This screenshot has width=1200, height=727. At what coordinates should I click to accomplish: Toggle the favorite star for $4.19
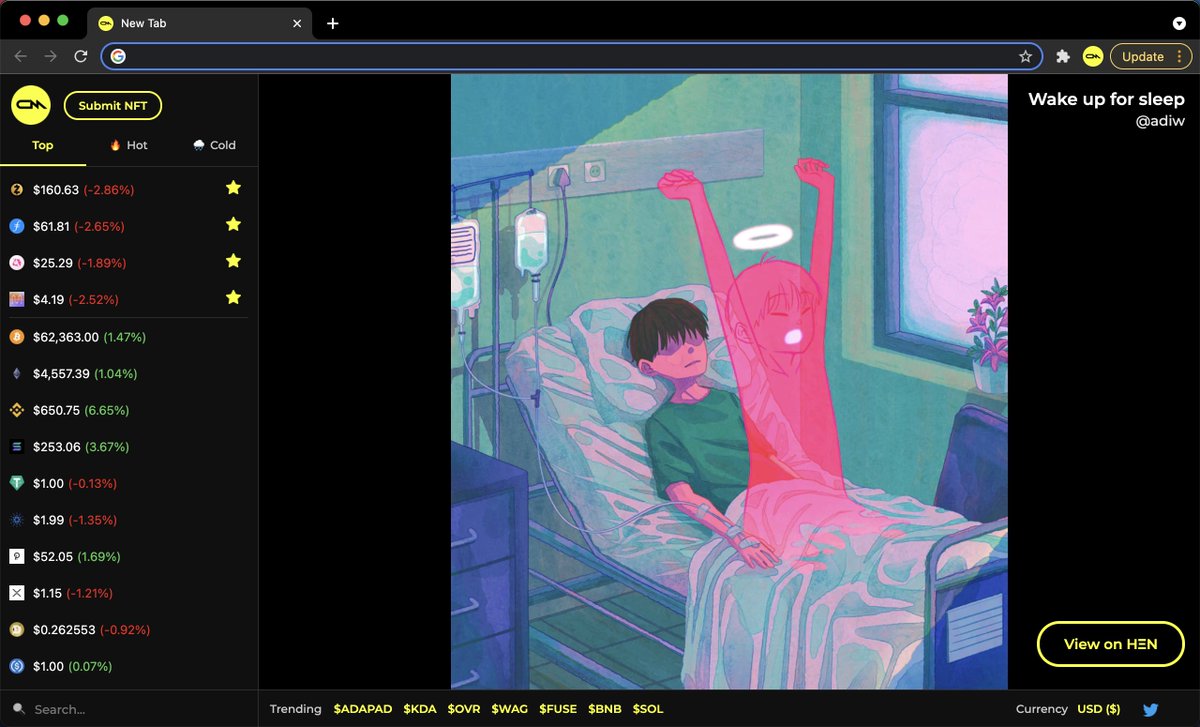(x=233, y=297)
